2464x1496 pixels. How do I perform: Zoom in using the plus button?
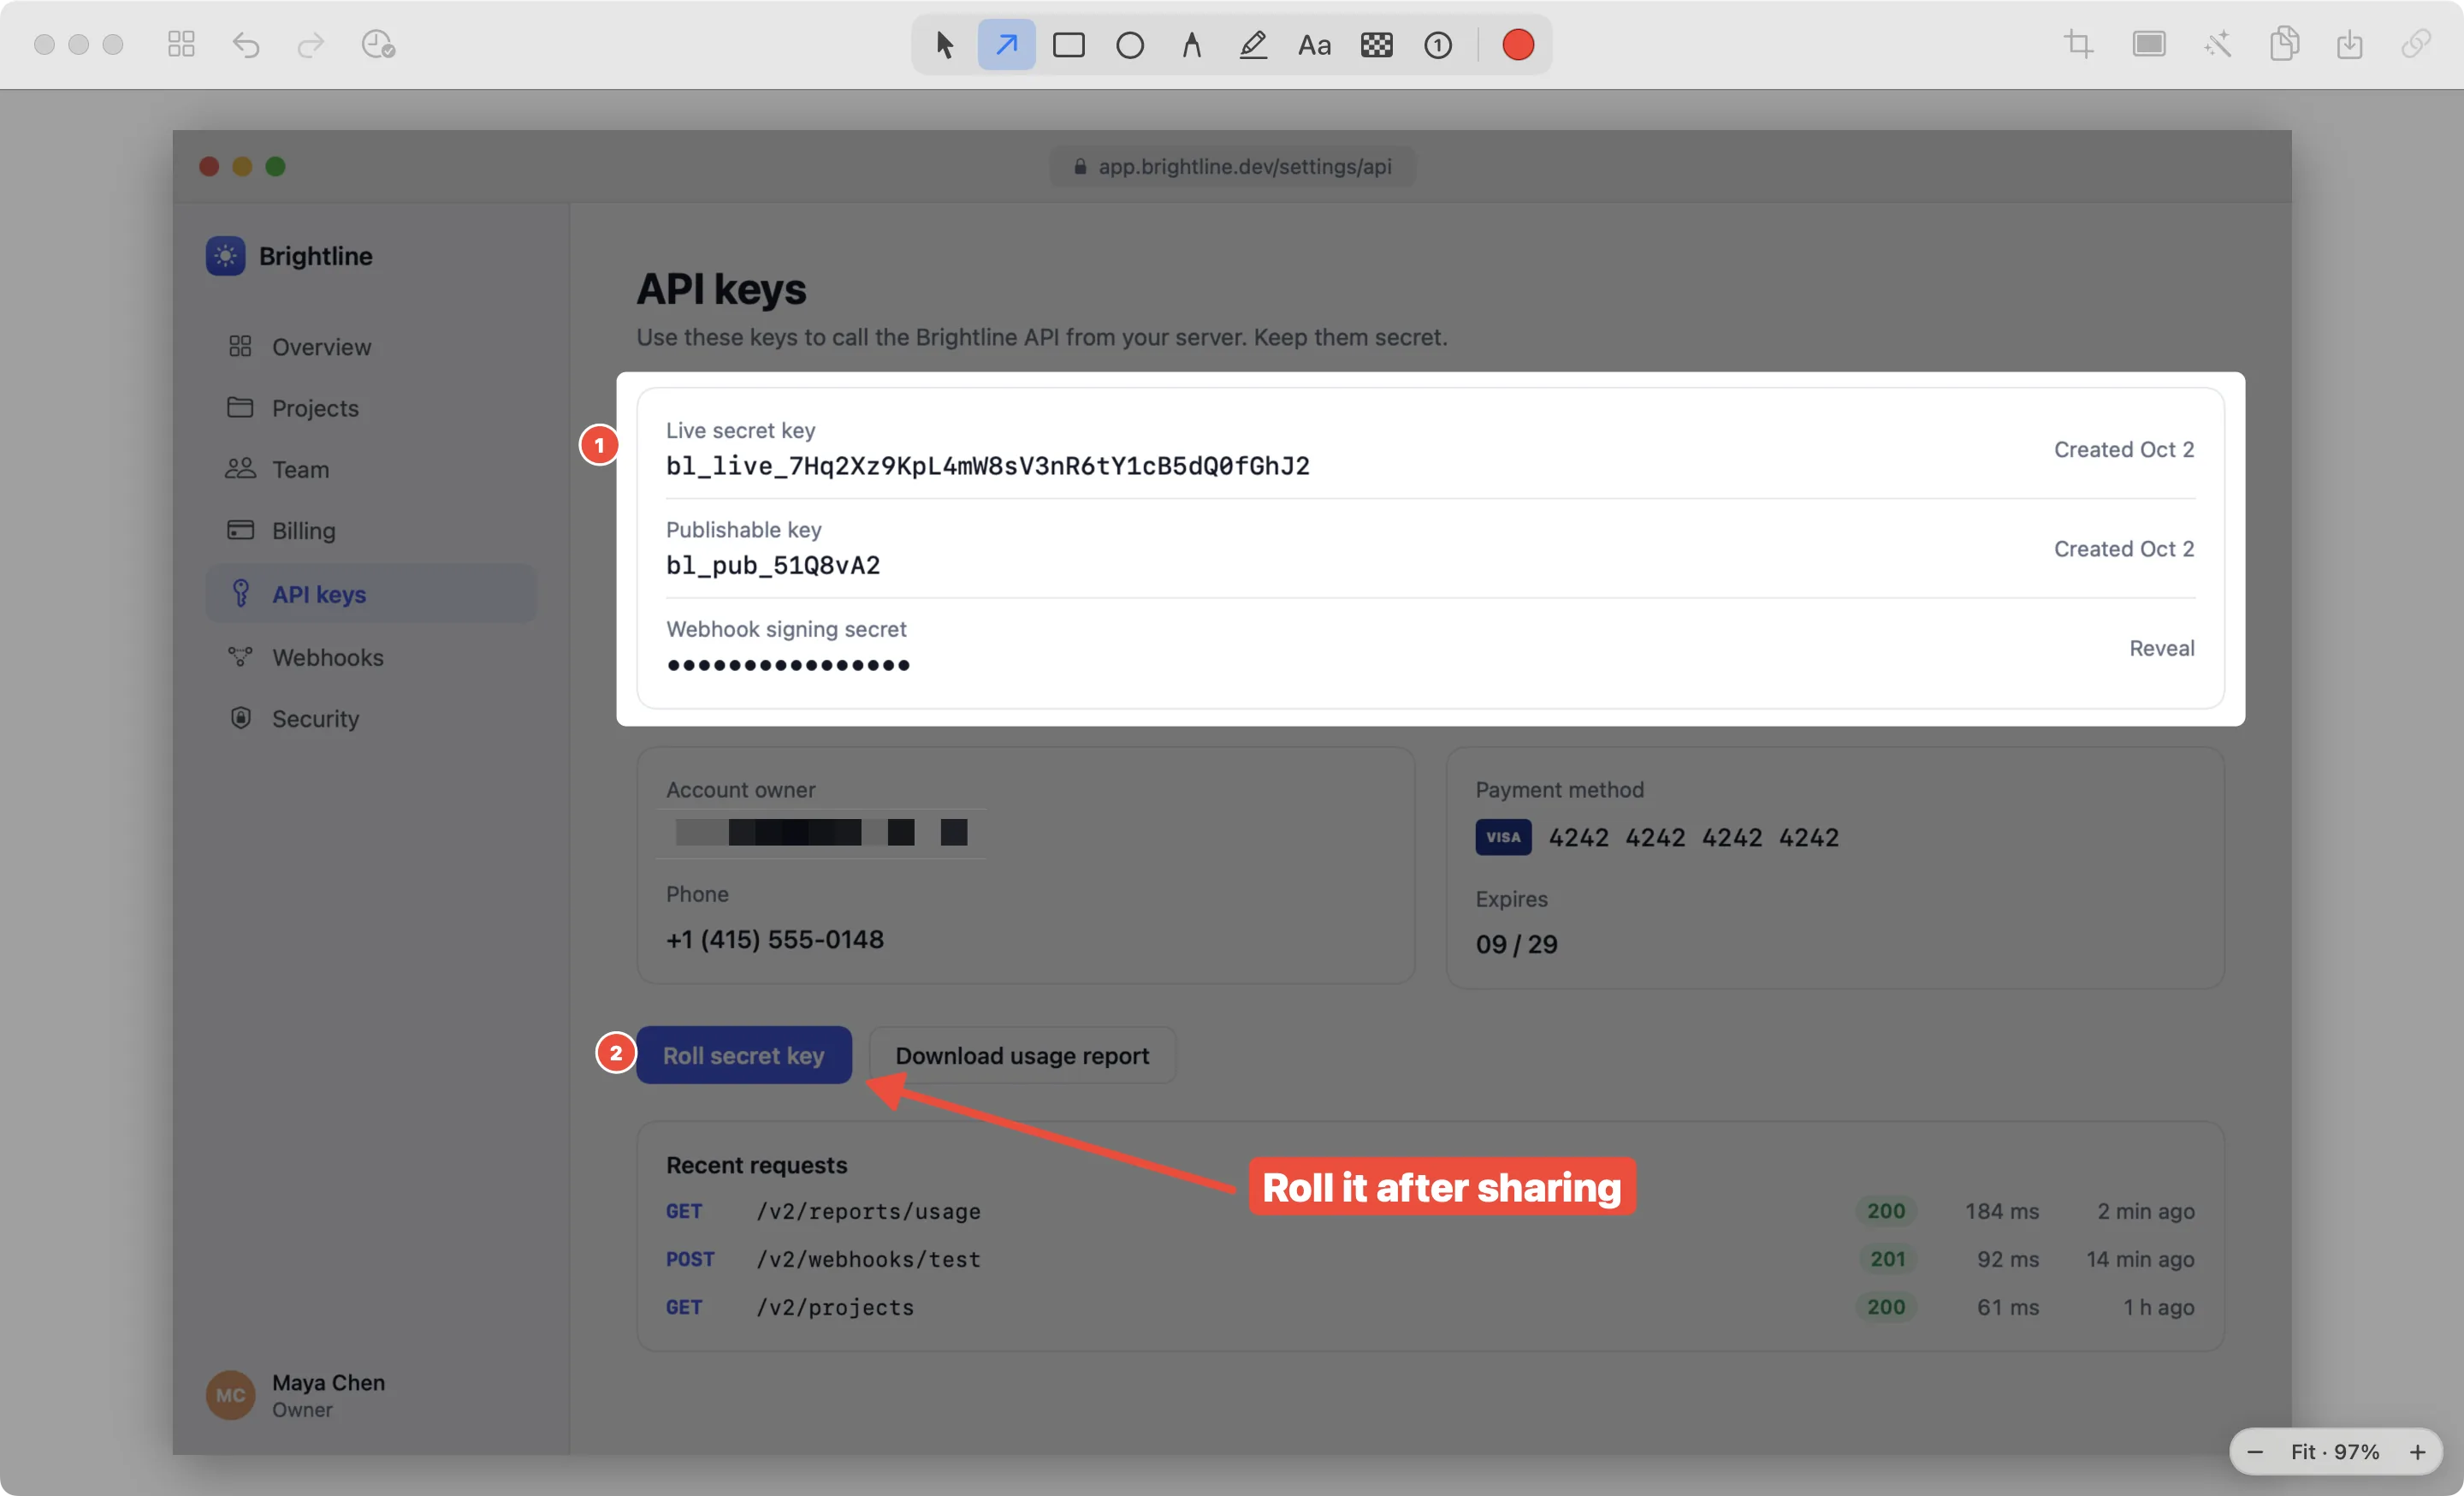2418,1452
